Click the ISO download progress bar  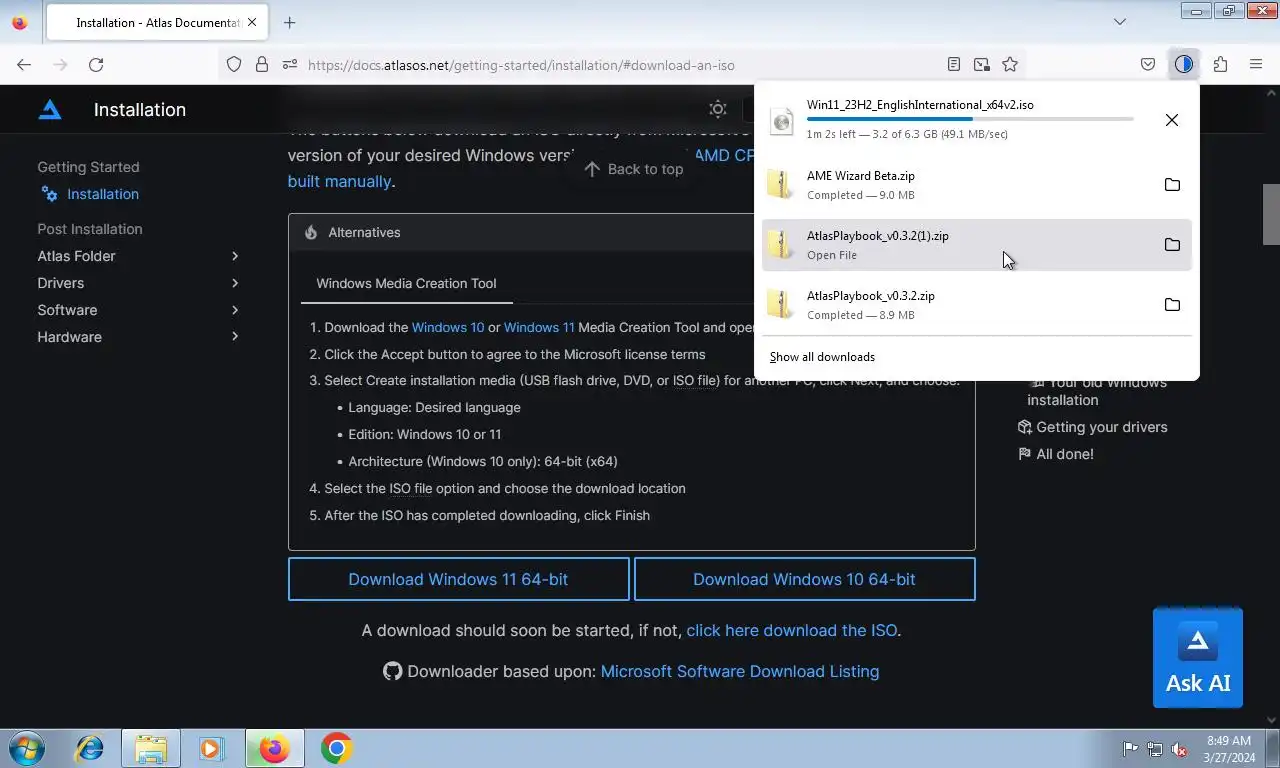[970, 119]
